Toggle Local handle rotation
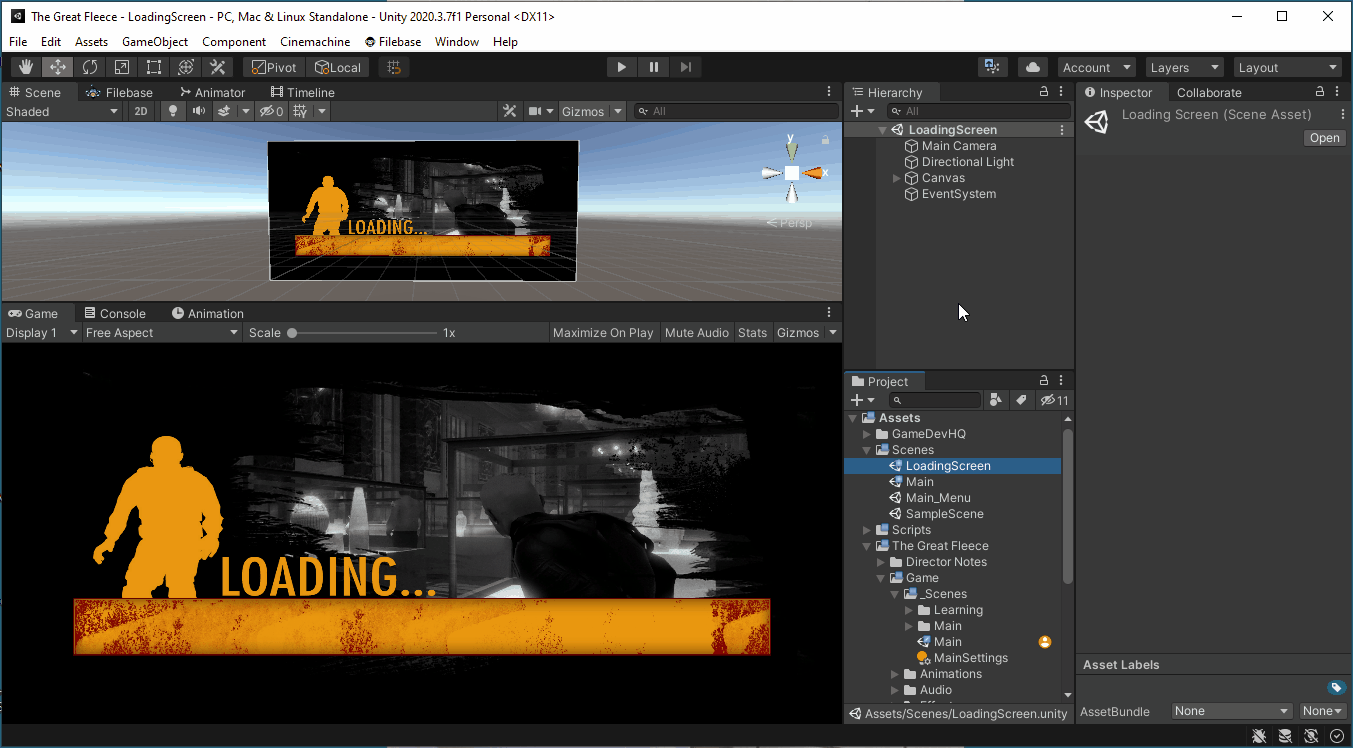This screenshot has height=748, width=1353. pyautogui.click(x=338, y=67)
